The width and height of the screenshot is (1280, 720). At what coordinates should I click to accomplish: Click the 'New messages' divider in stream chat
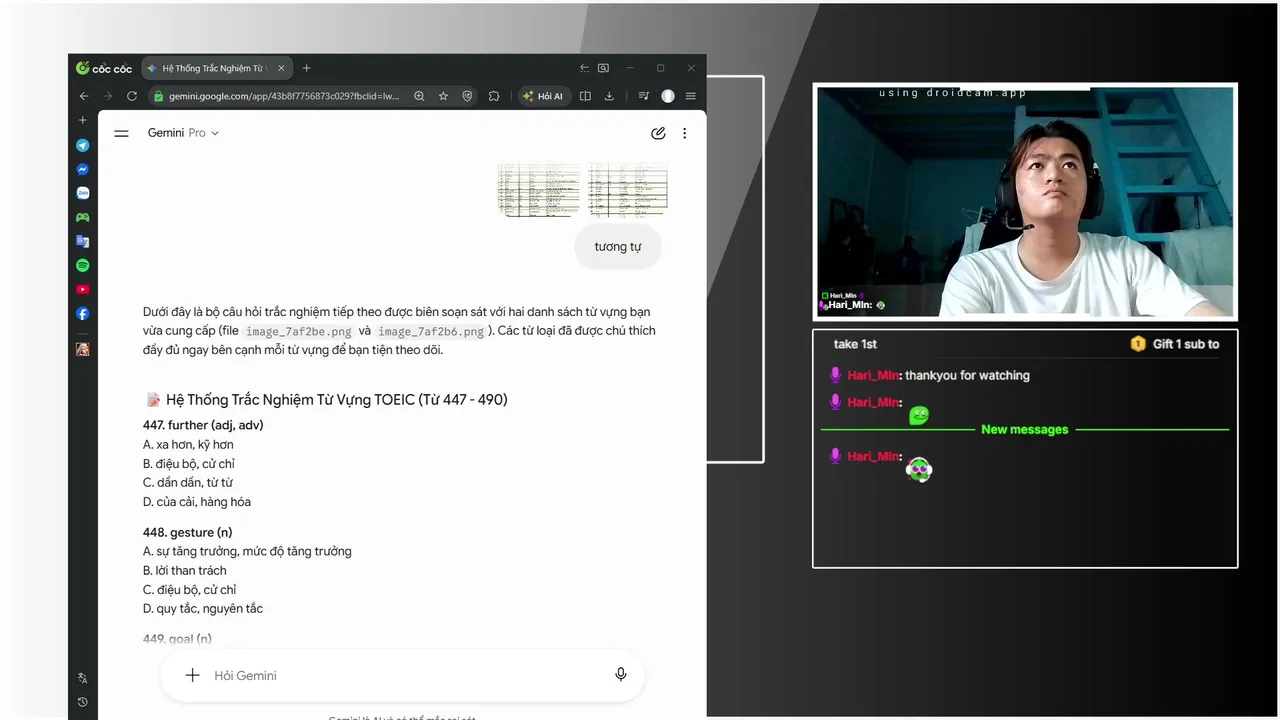tap(1025, 430)
